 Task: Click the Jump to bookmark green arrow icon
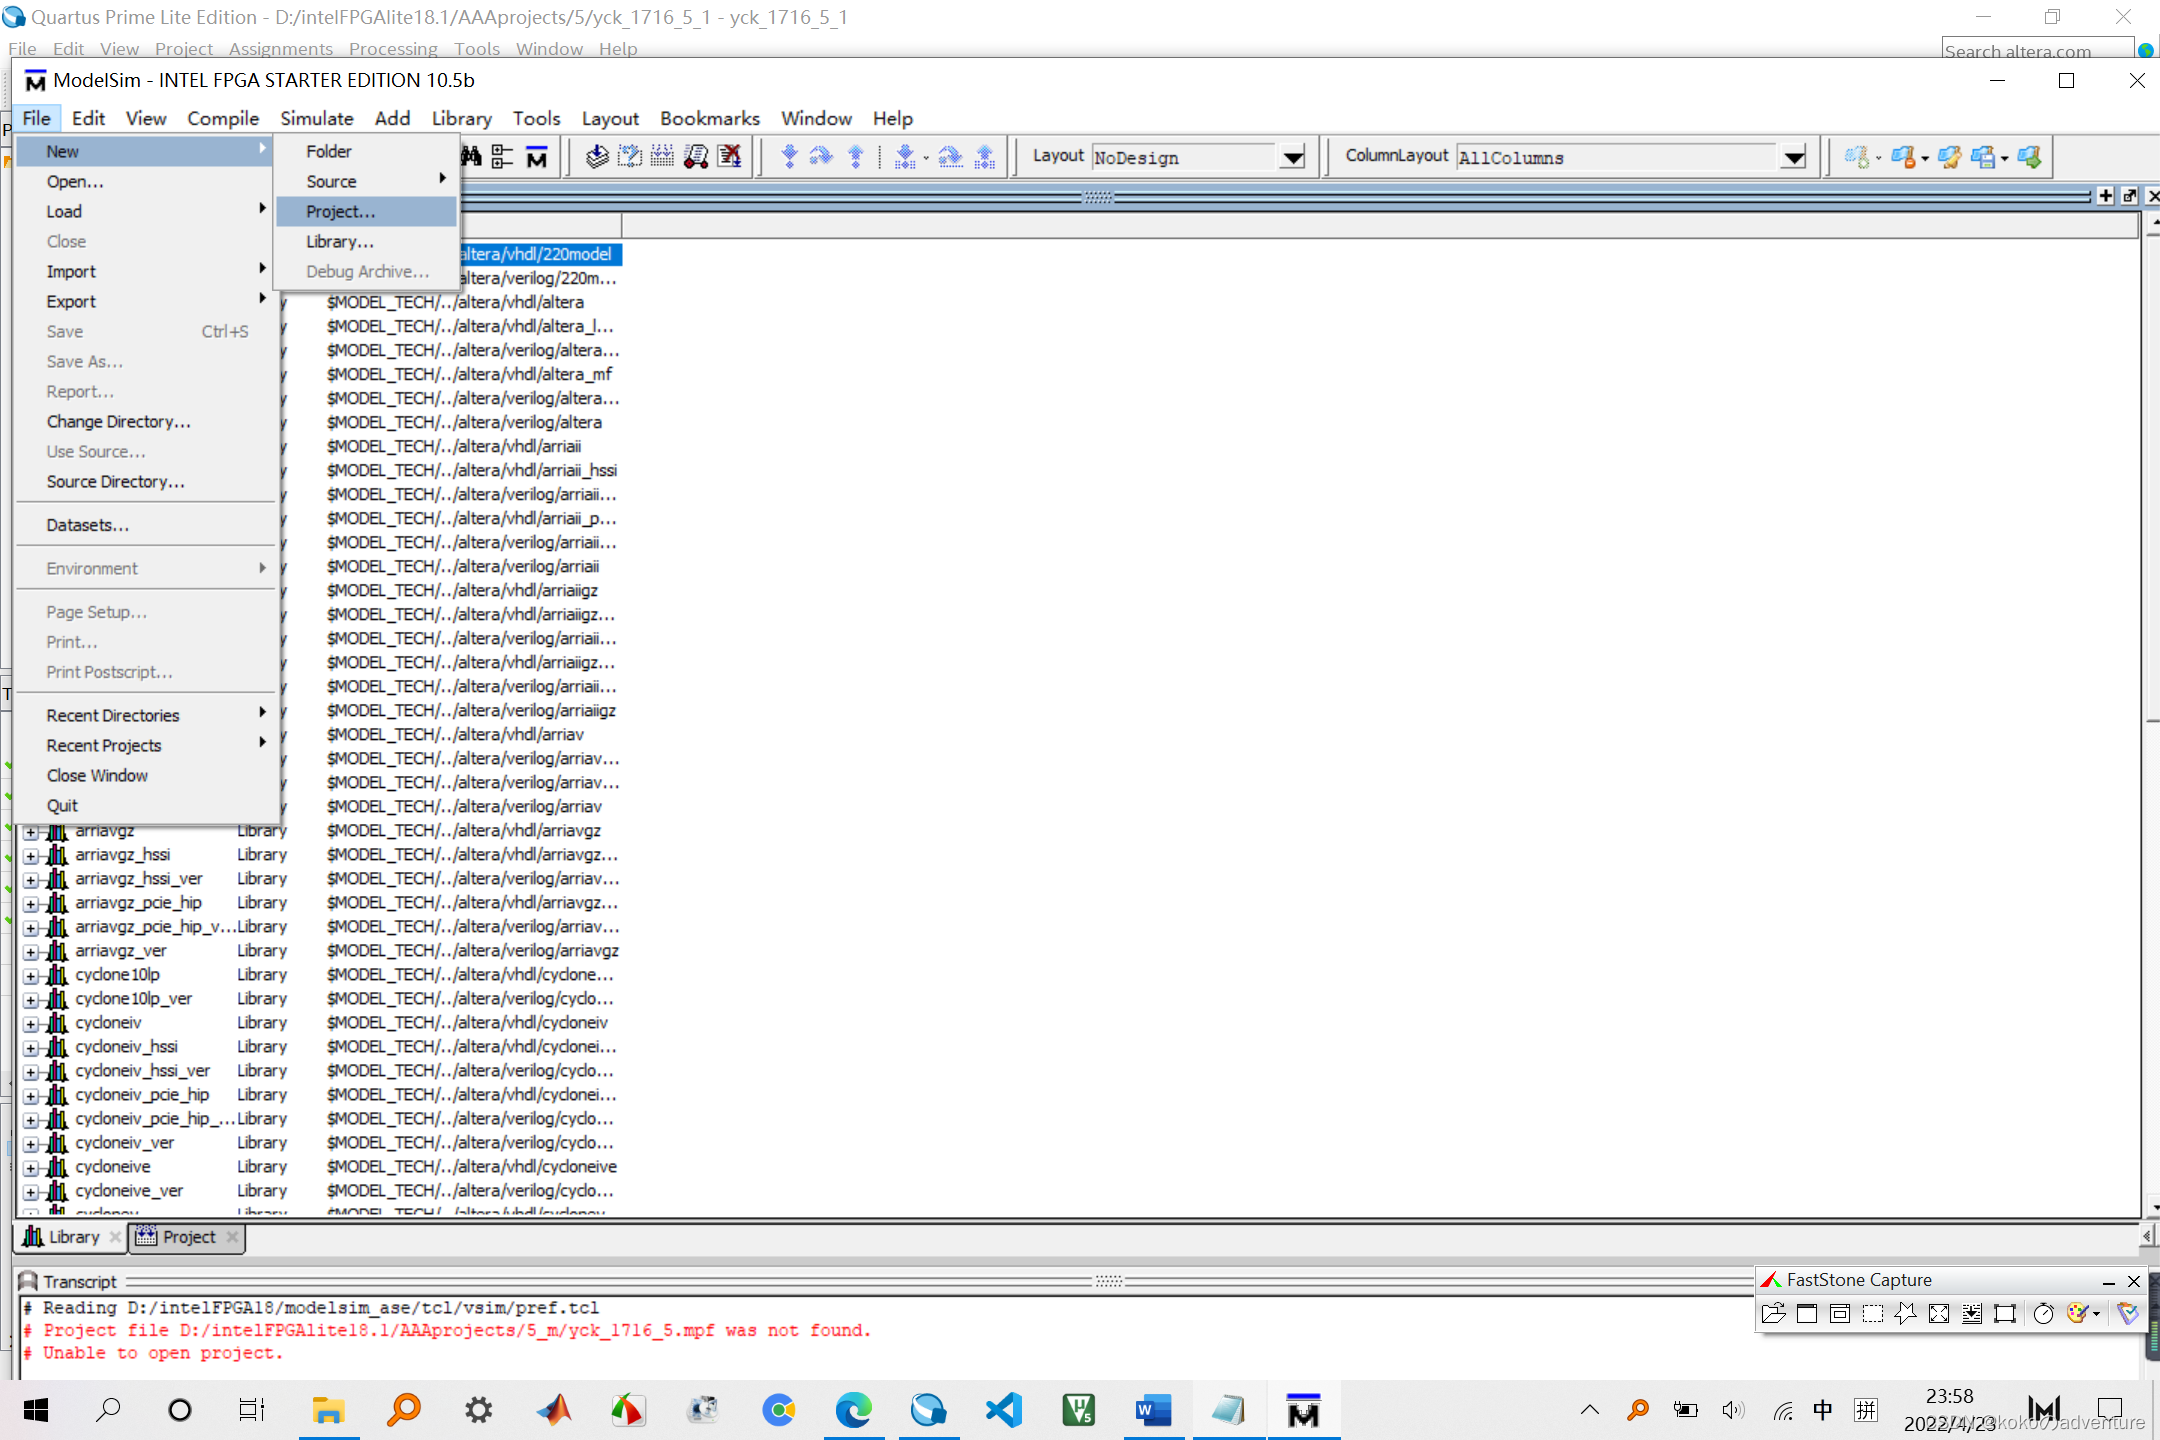[2029, 157]
